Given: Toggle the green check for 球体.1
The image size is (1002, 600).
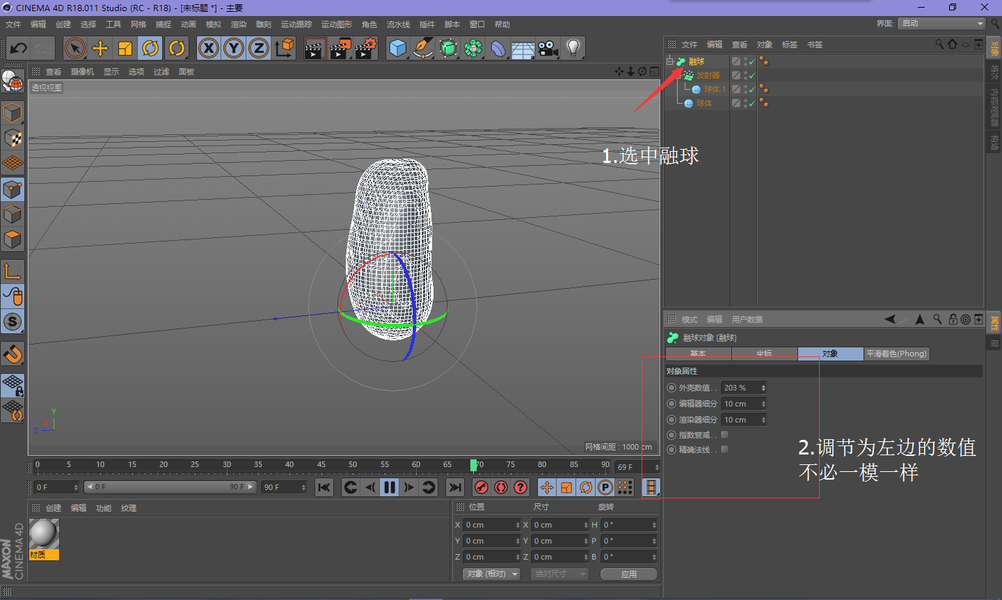Looking at the screenshot, I should pos(752,89).
